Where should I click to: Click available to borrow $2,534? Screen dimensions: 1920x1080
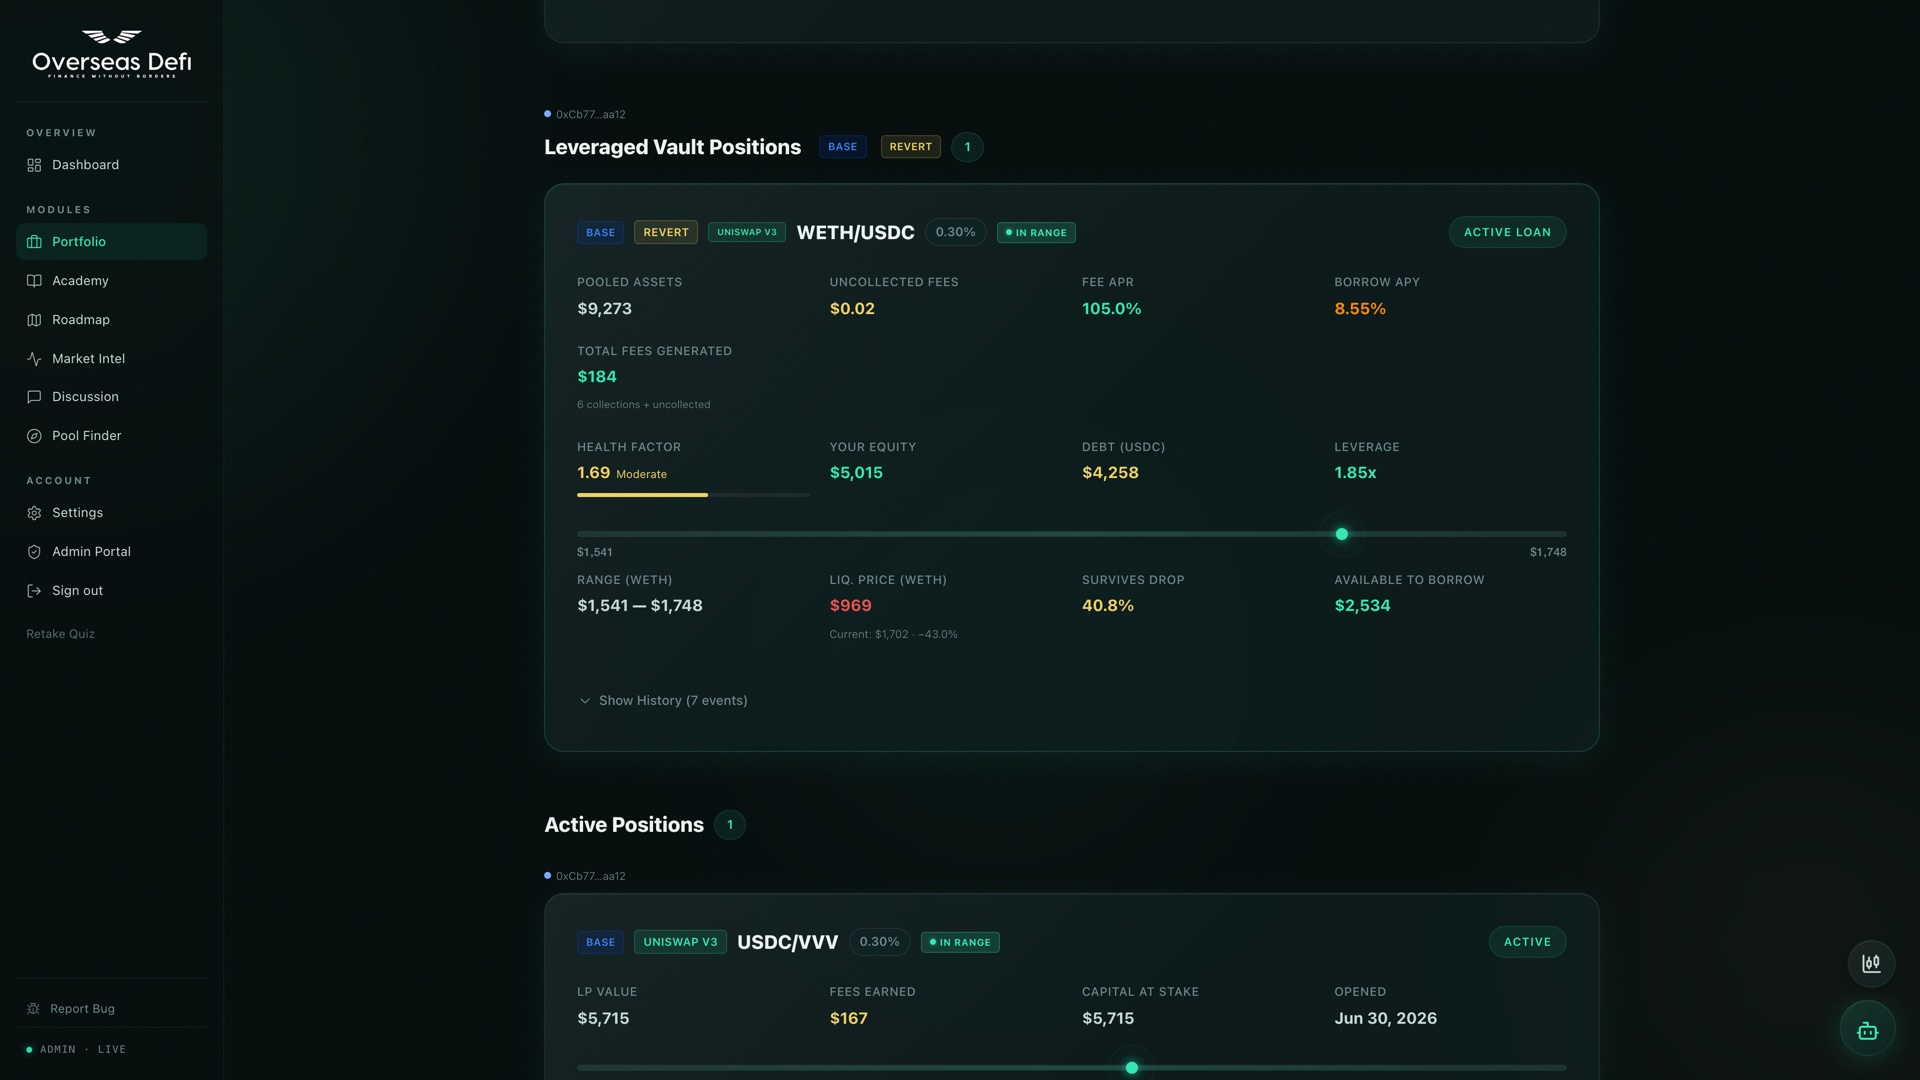tap(1362, 606)
